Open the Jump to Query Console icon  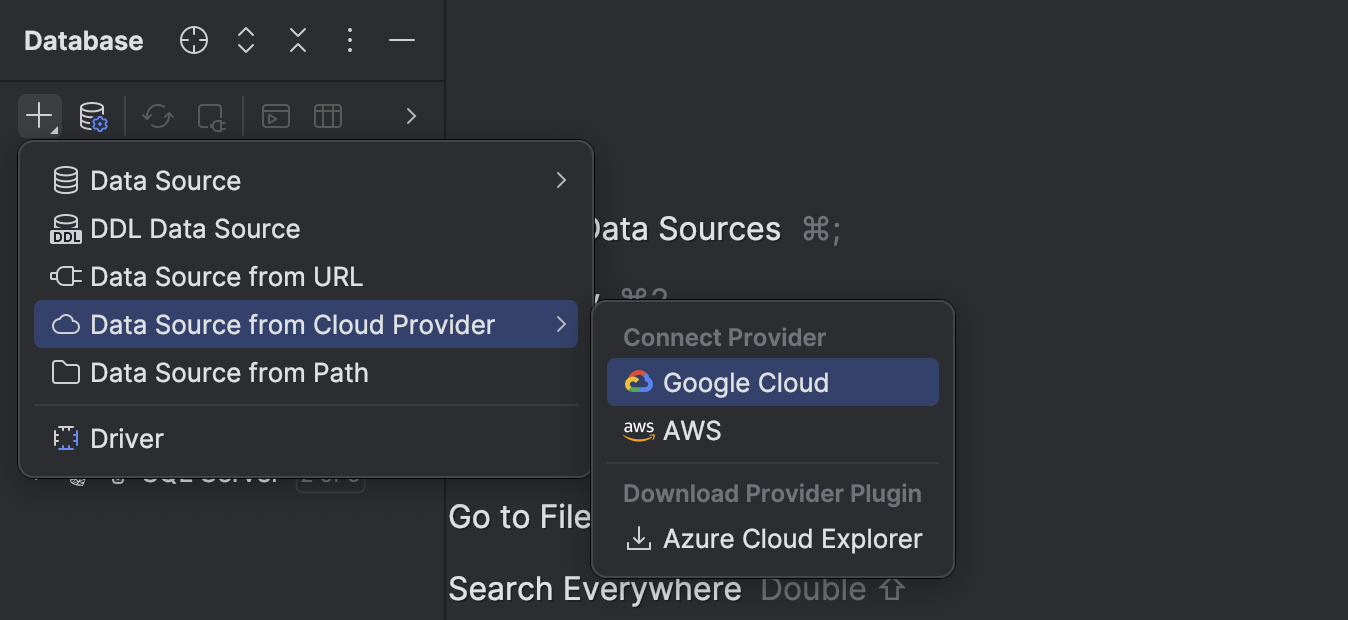[x=276, y=116]
